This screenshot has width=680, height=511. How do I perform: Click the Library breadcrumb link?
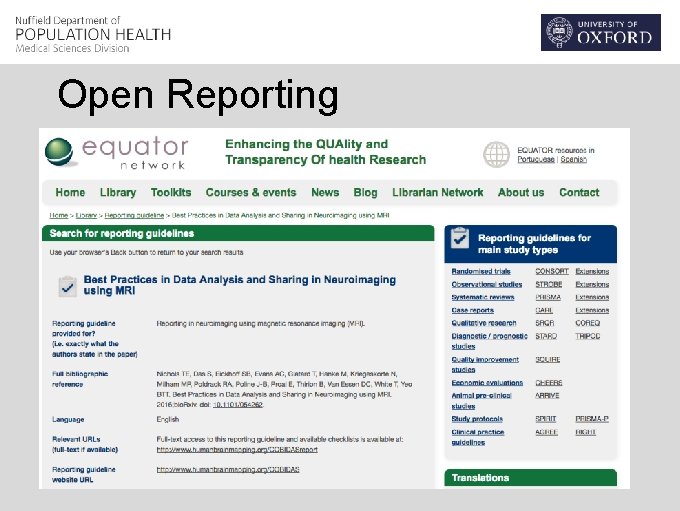click(86, 215)
